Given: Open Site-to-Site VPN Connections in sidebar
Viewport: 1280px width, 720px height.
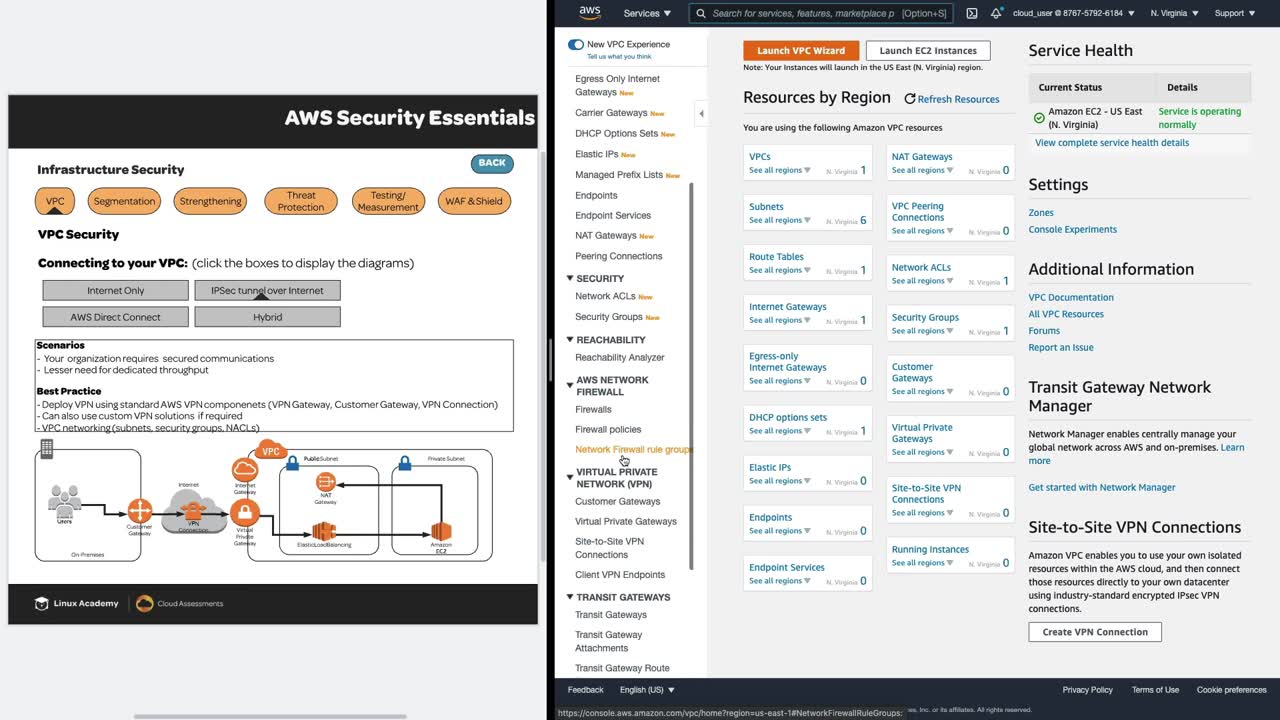Looking at the screenshot, I should tap(610, 548).
